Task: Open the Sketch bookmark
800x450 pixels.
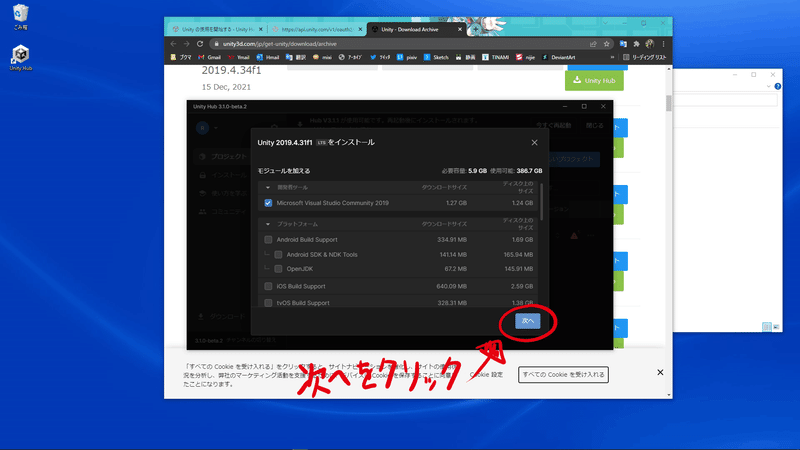Action: pyautogui.click(x=436, y=58)
